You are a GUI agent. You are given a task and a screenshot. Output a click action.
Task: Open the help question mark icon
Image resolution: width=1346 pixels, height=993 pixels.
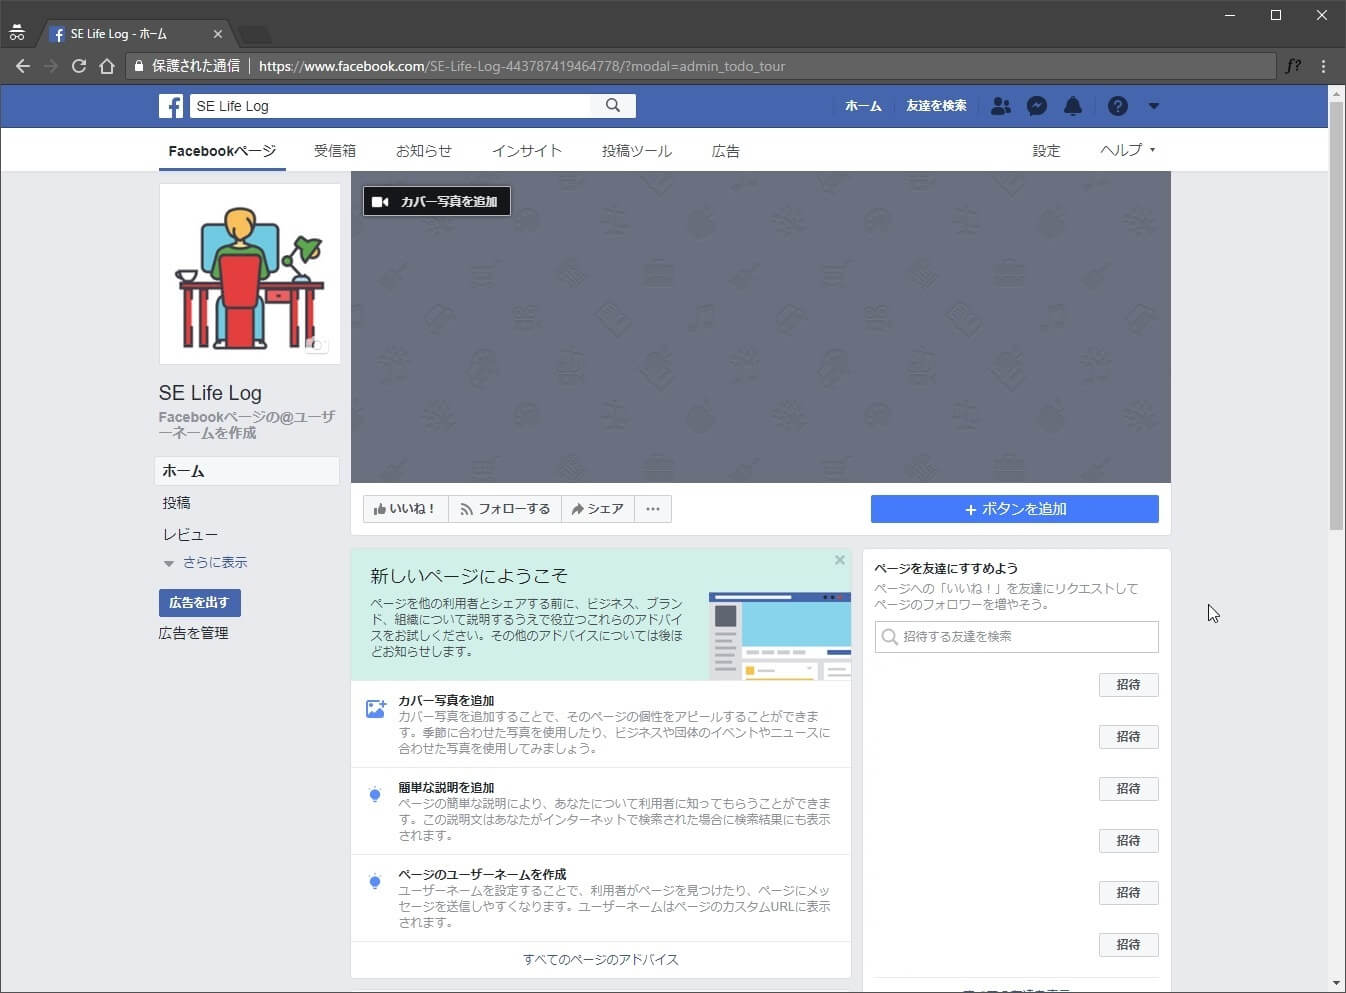(x=1118, y=106)
